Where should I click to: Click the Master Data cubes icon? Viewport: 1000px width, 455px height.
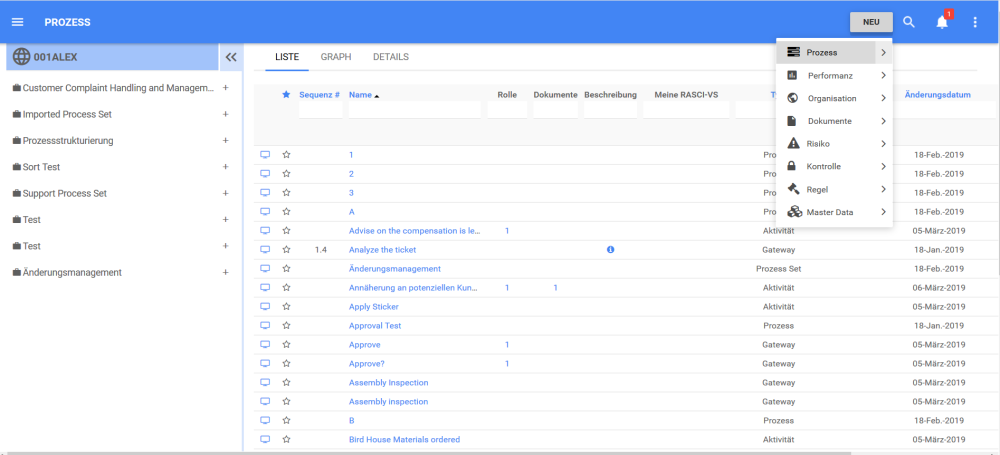[x=794, y=212]
